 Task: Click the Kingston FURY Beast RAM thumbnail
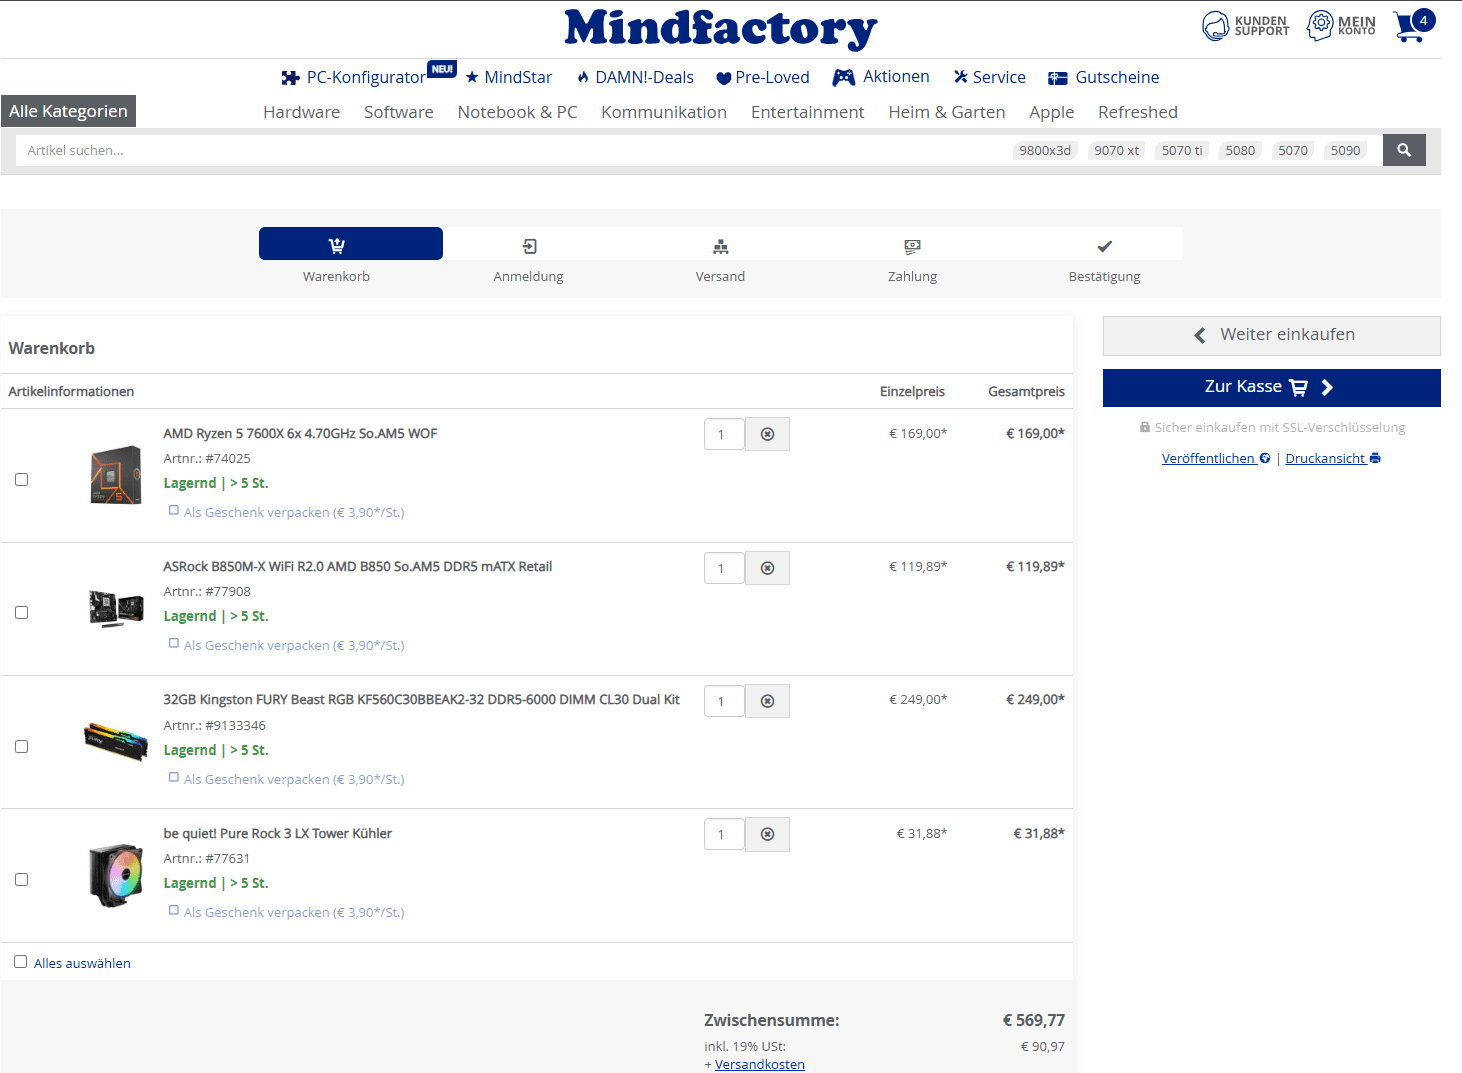coord(115,741)
